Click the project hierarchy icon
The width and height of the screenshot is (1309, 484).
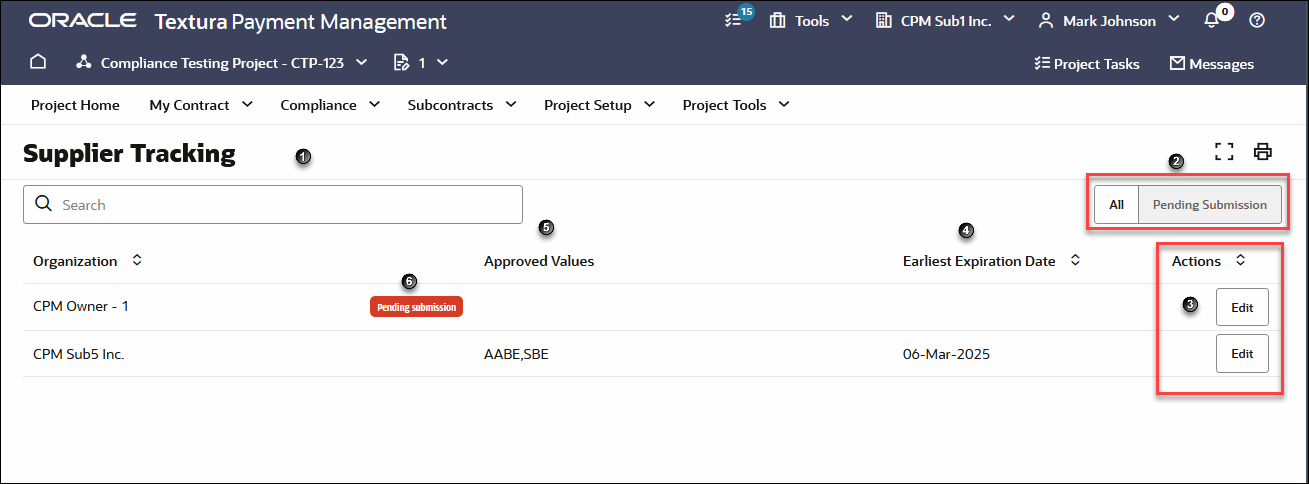(84, 62)
